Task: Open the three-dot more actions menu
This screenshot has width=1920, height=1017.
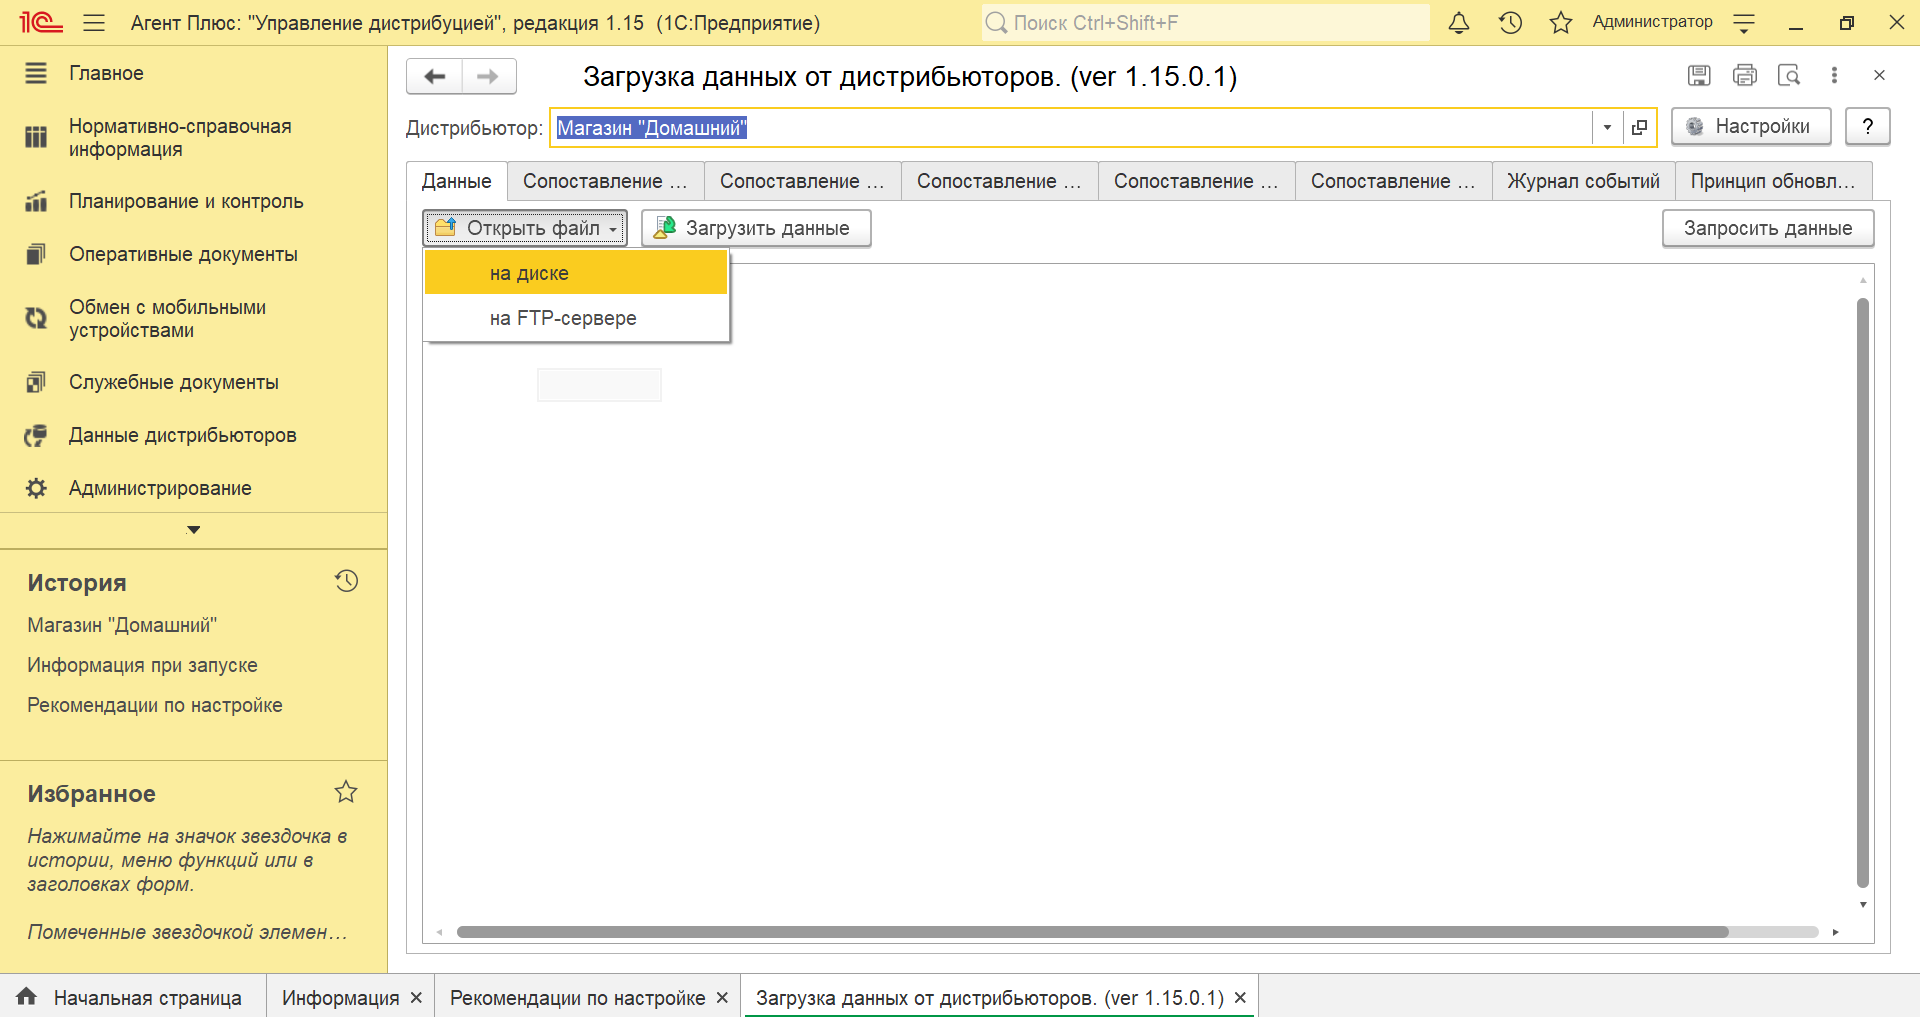Action: [x=1834, y=75]
